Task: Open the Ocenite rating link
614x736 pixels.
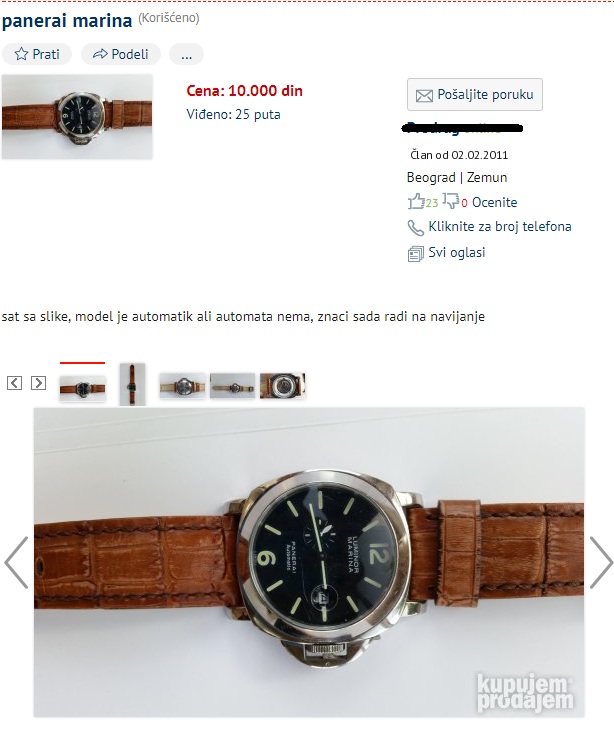Action: (494, 202)
